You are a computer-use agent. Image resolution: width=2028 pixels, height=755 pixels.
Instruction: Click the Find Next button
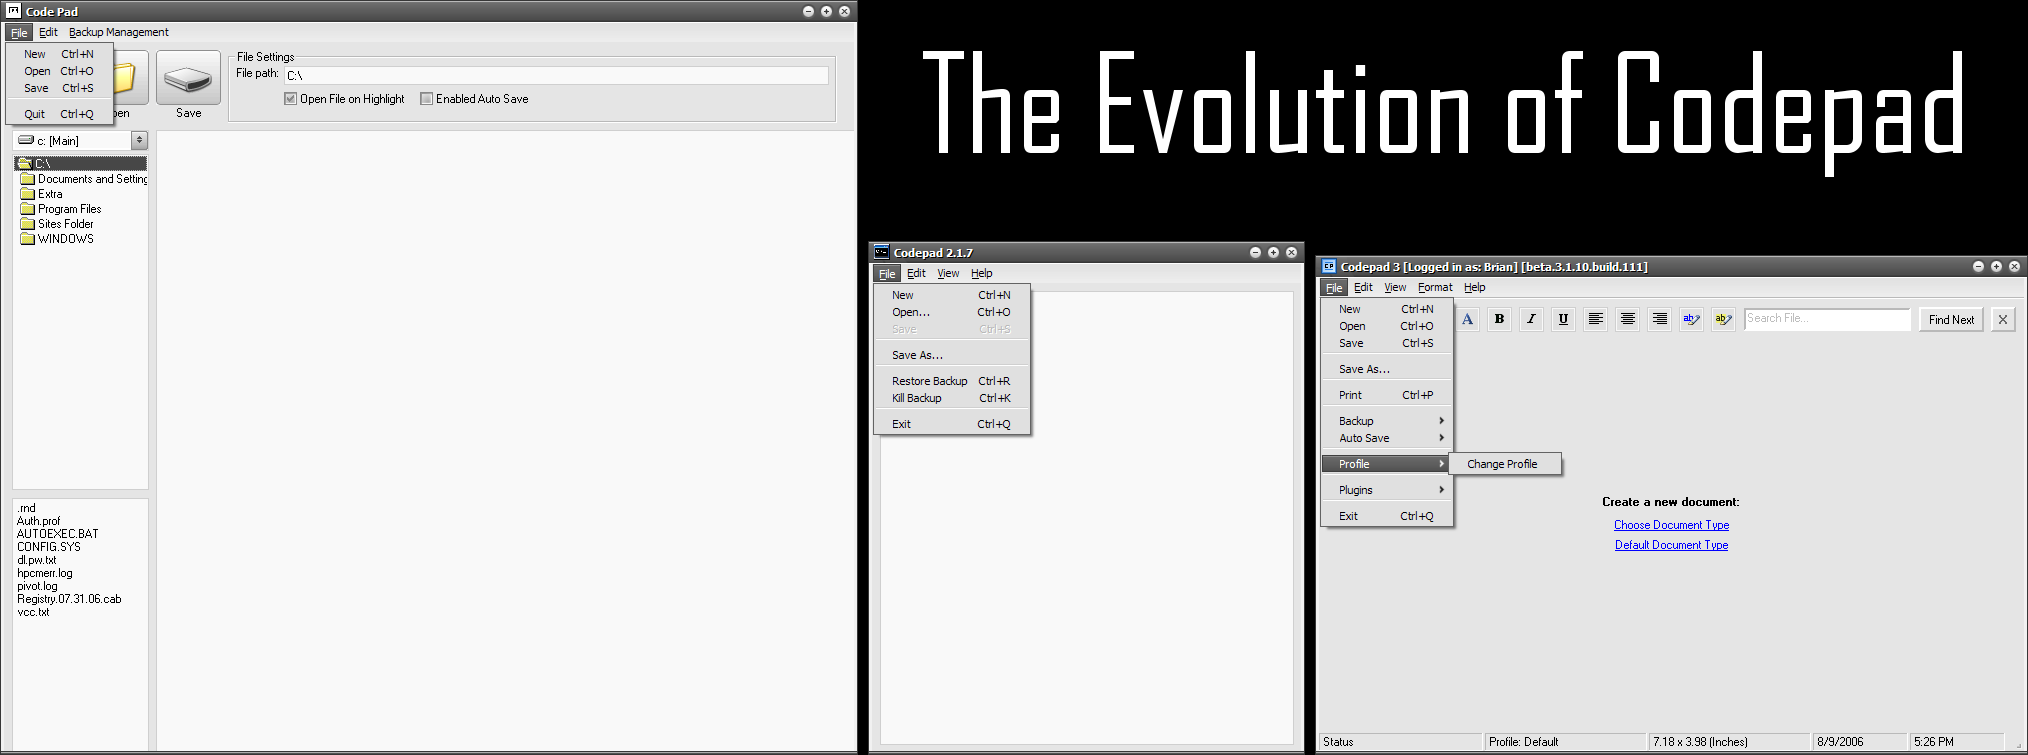[x=1951, y=319]
